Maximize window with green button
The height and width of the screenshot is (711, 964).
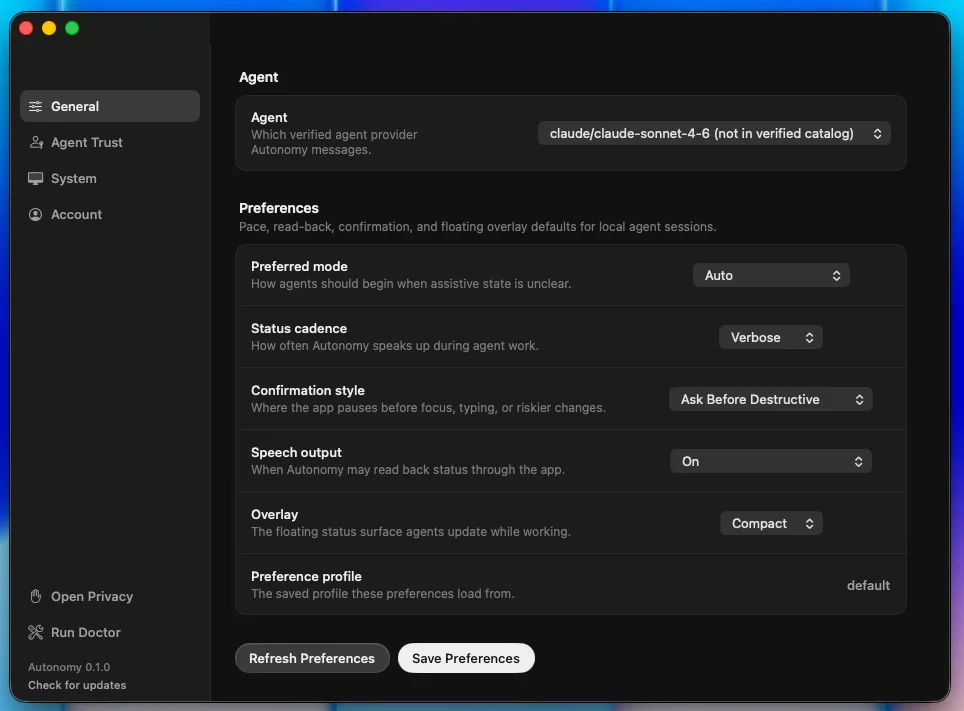click(x=72, y=28)
